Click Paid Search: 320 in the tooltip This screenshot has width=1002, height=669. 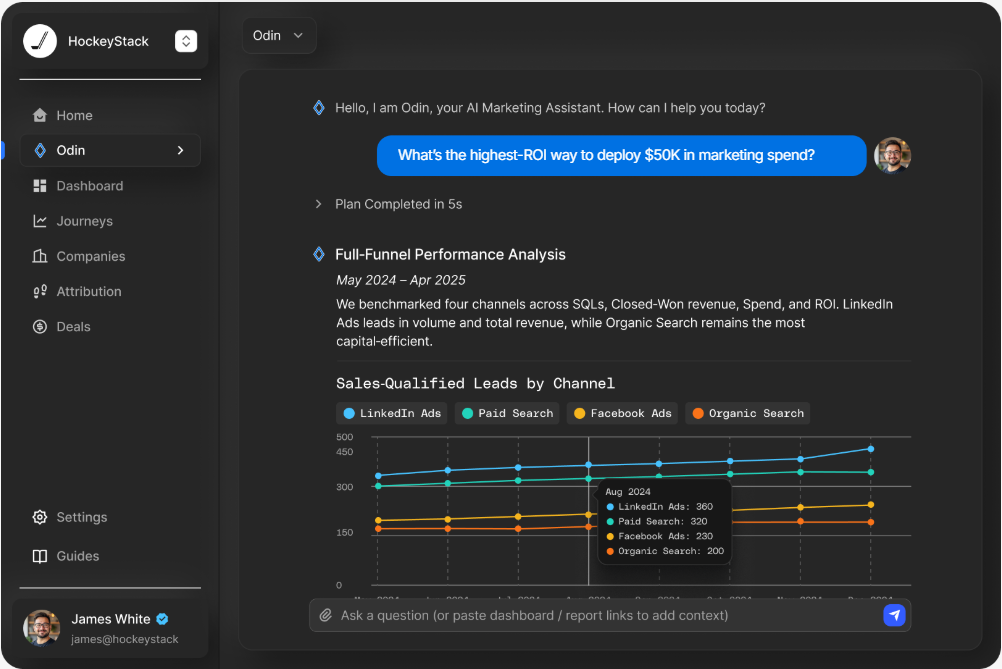tap(657, 521)
